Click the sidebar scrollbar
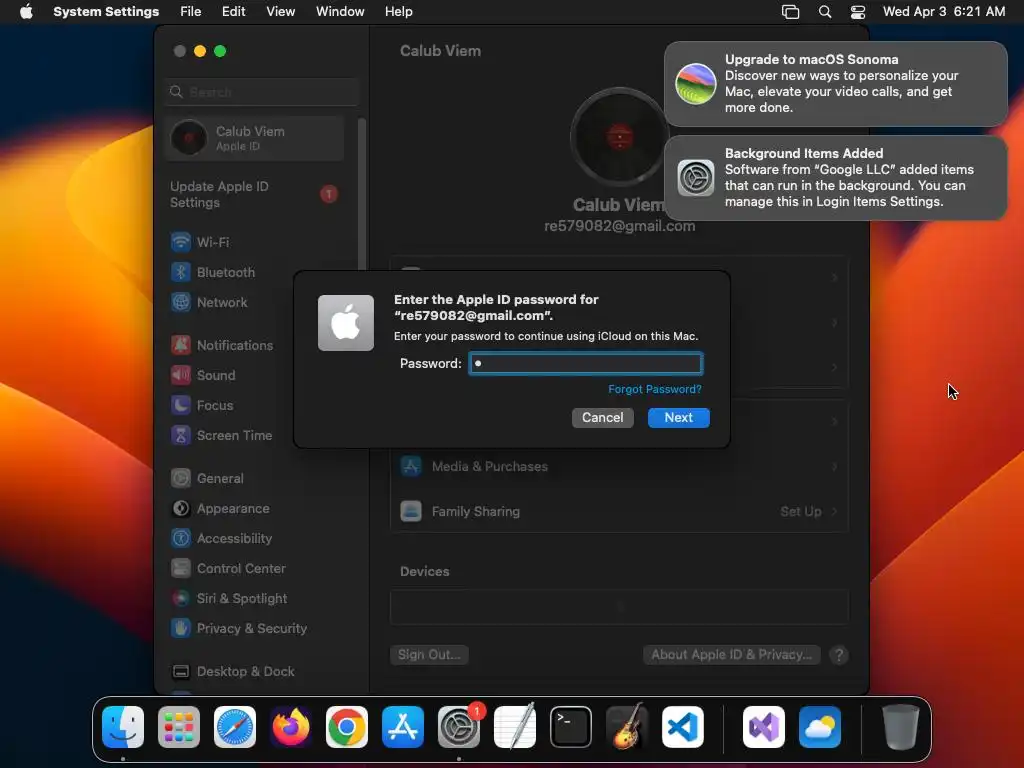The height and width of the screenshot is (768, 1024). pyautogui.click(x=361, y=194)
